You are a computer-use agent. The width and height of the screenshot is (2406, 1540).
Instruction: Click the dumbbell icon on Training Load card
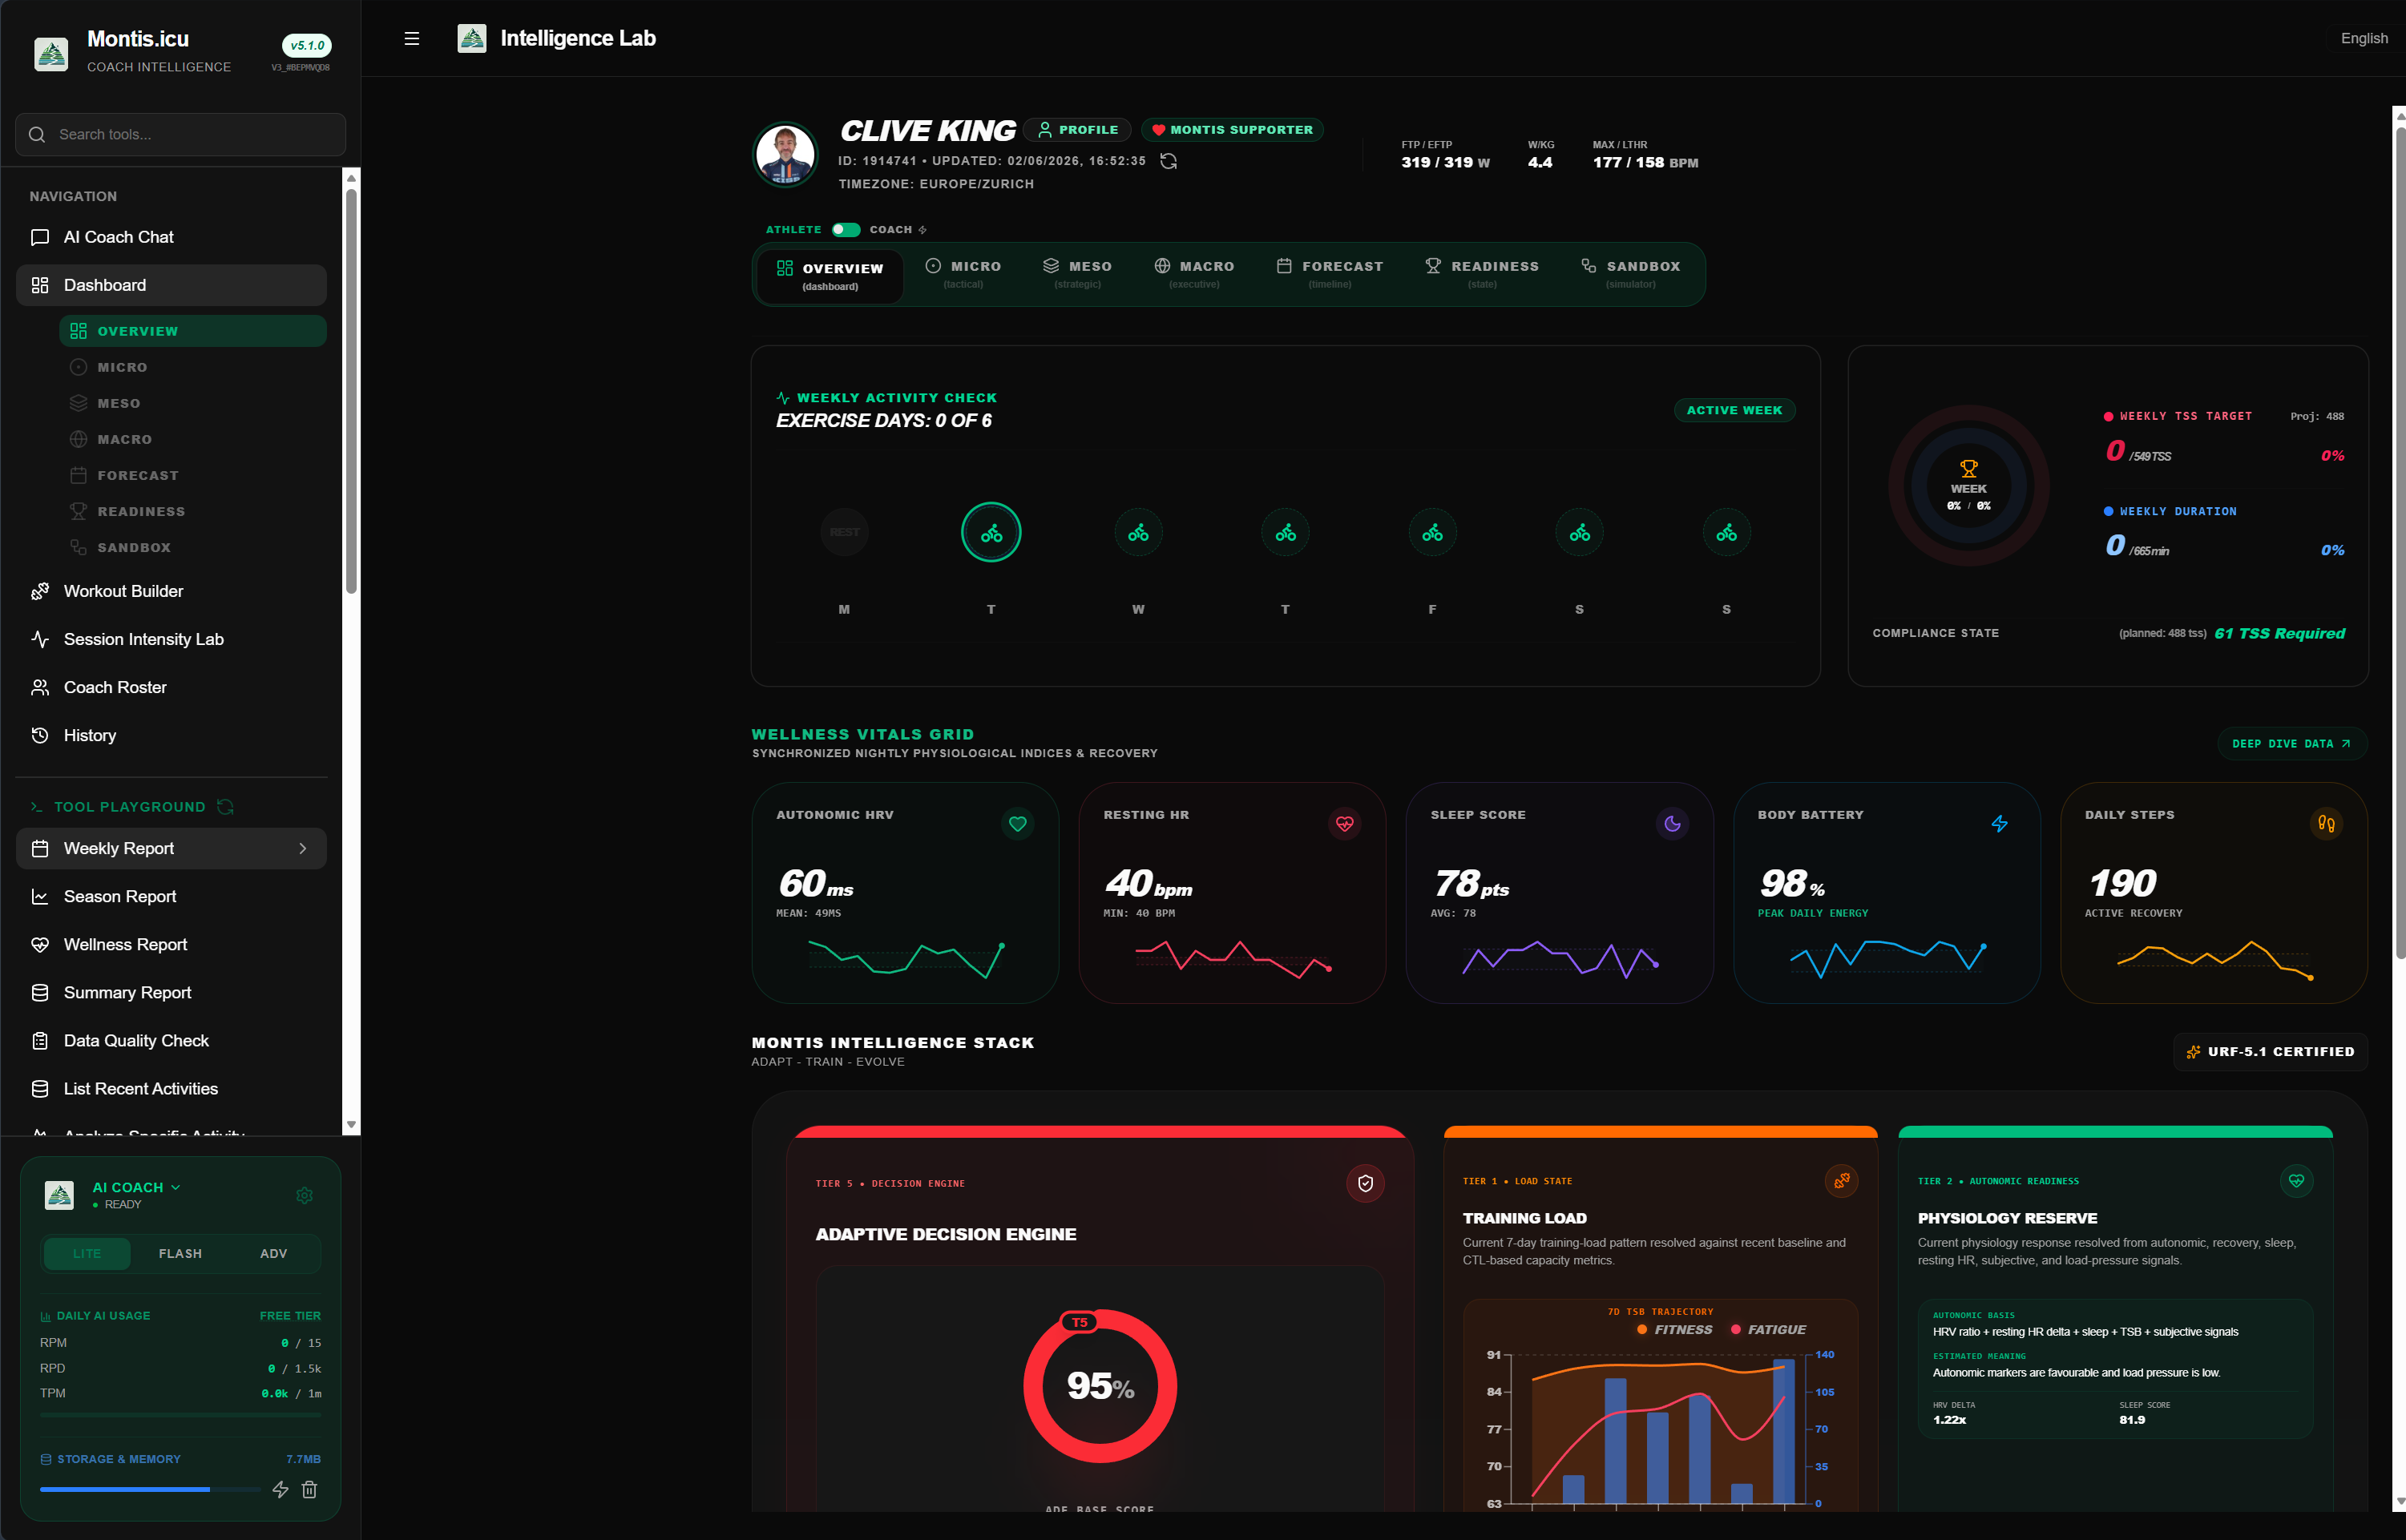coord(1841,1180)
